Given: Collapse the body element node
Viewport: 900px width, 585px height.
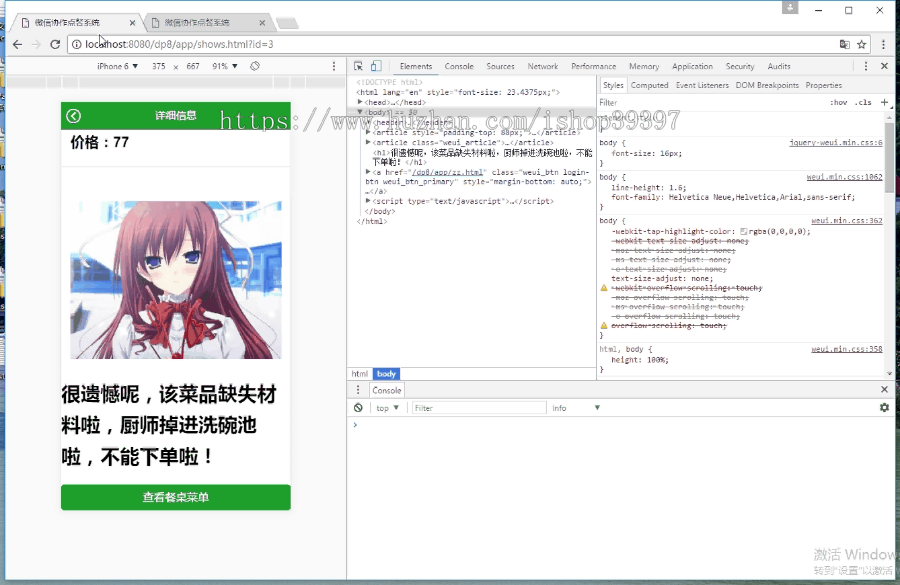Looking at the screenshot, I should [360, 112].
